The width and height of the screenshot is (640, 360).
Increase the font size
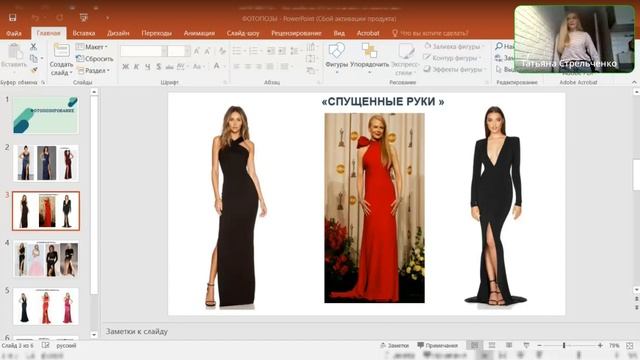point(197,51)
